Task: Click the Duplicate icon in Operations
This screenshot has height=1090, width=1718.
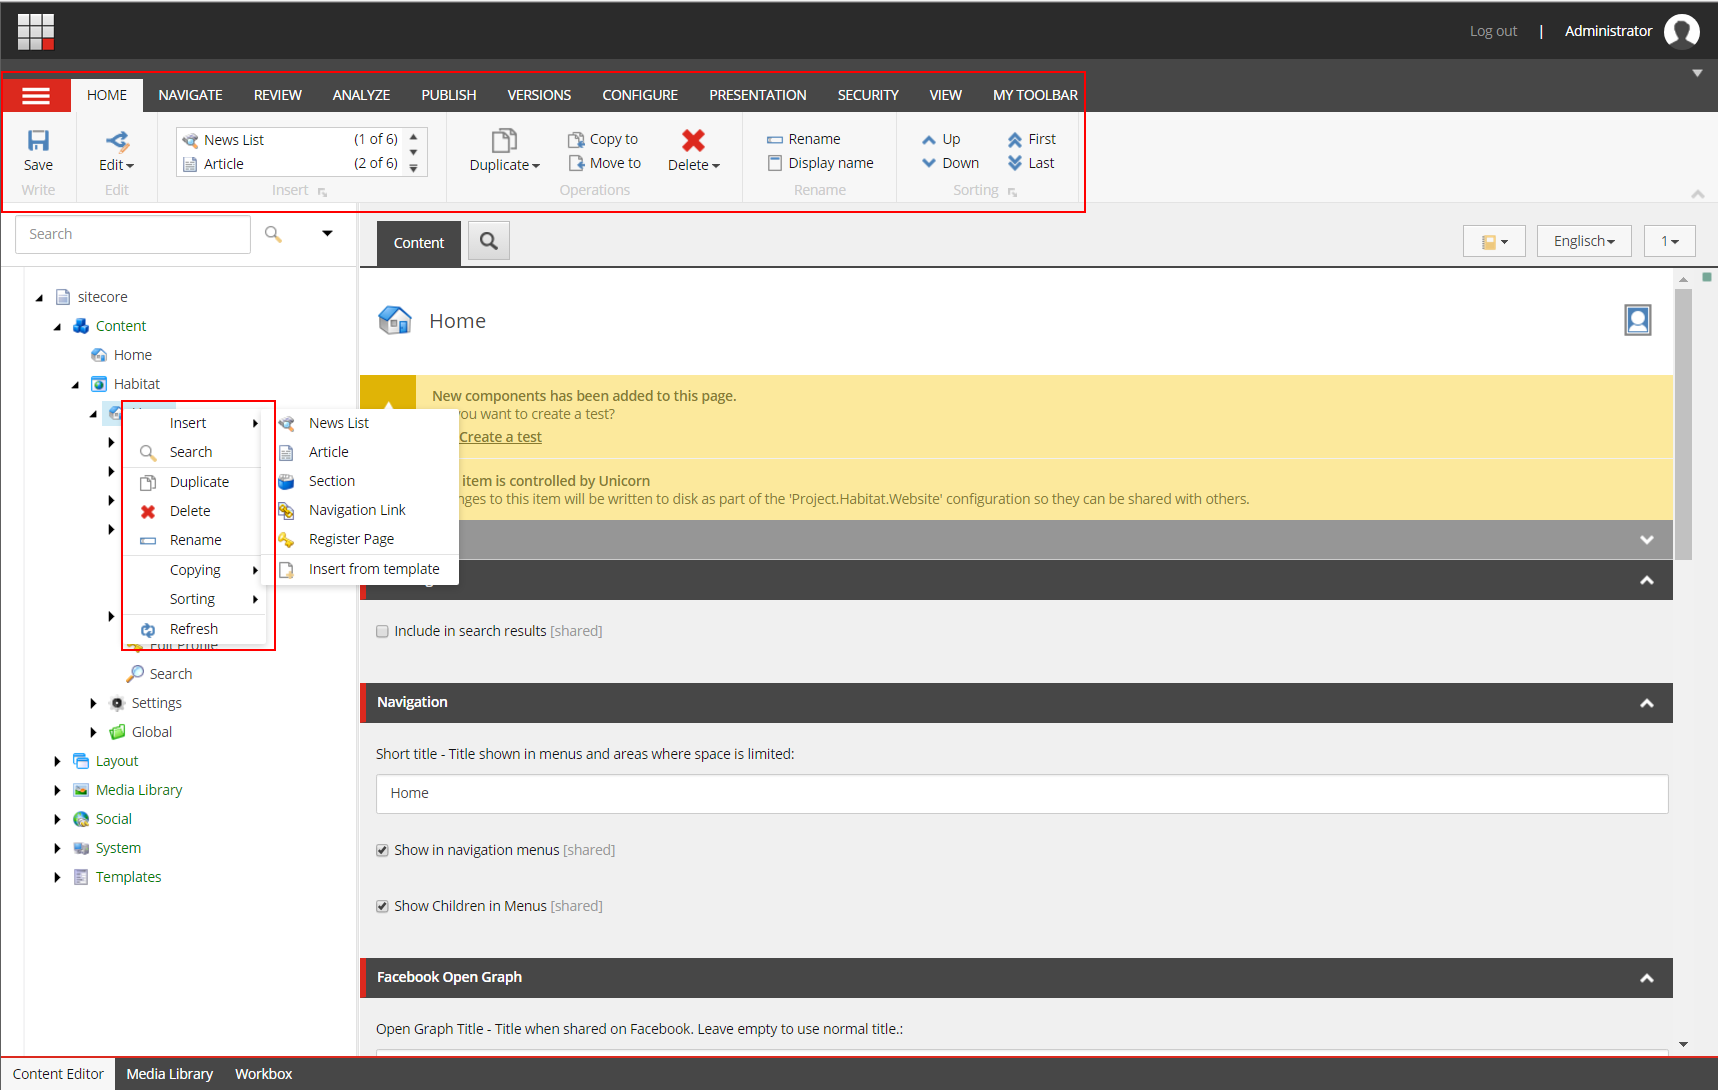Action: coord(504,141)
